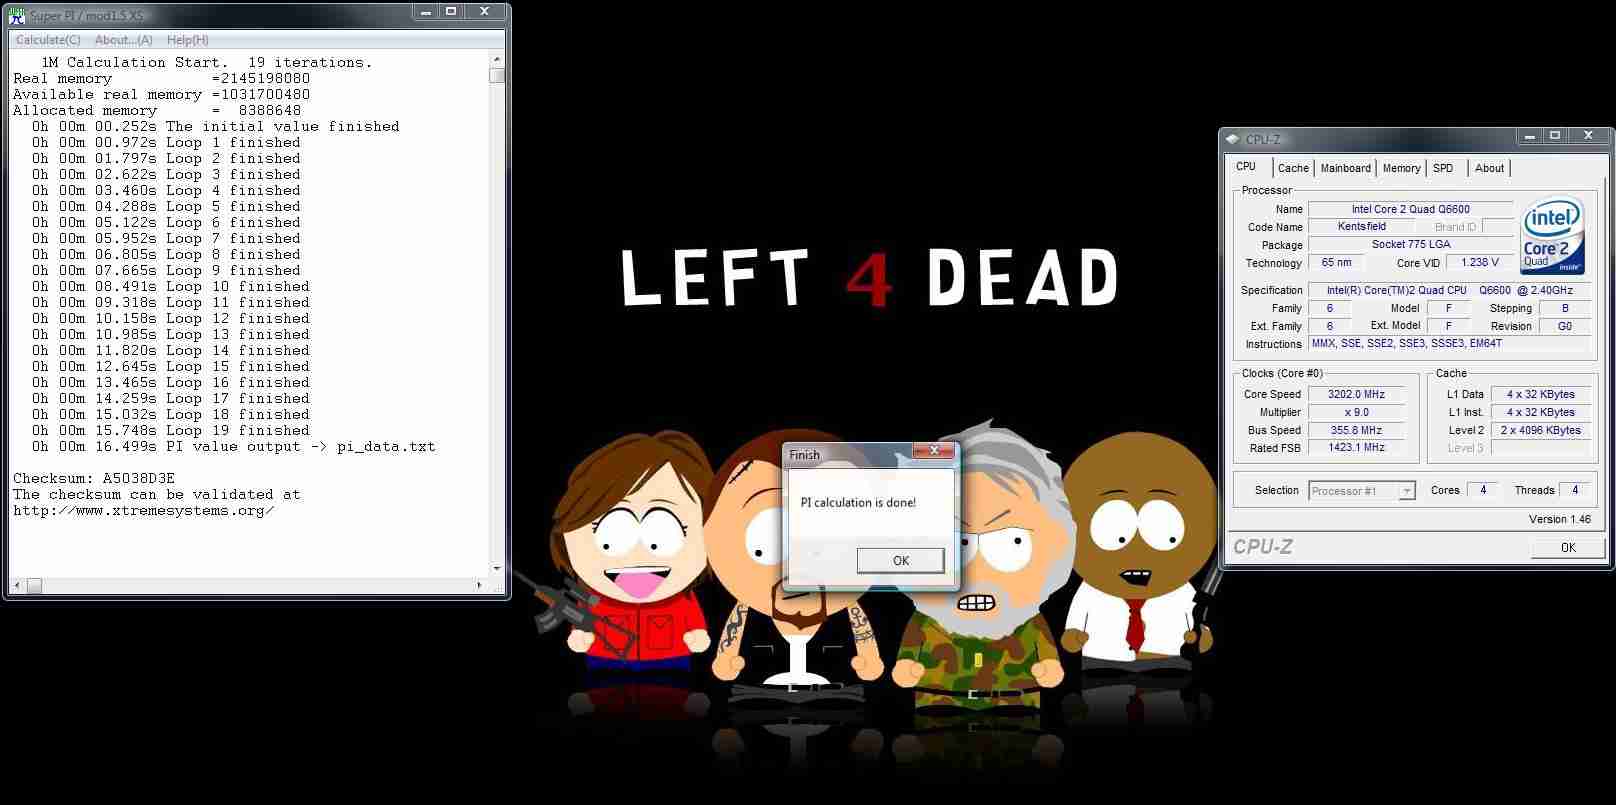The width and height of the screenshot is (1616, 805).
Task: Confirm OK in the Finish dialog
Action: click(x=901, y=561)
